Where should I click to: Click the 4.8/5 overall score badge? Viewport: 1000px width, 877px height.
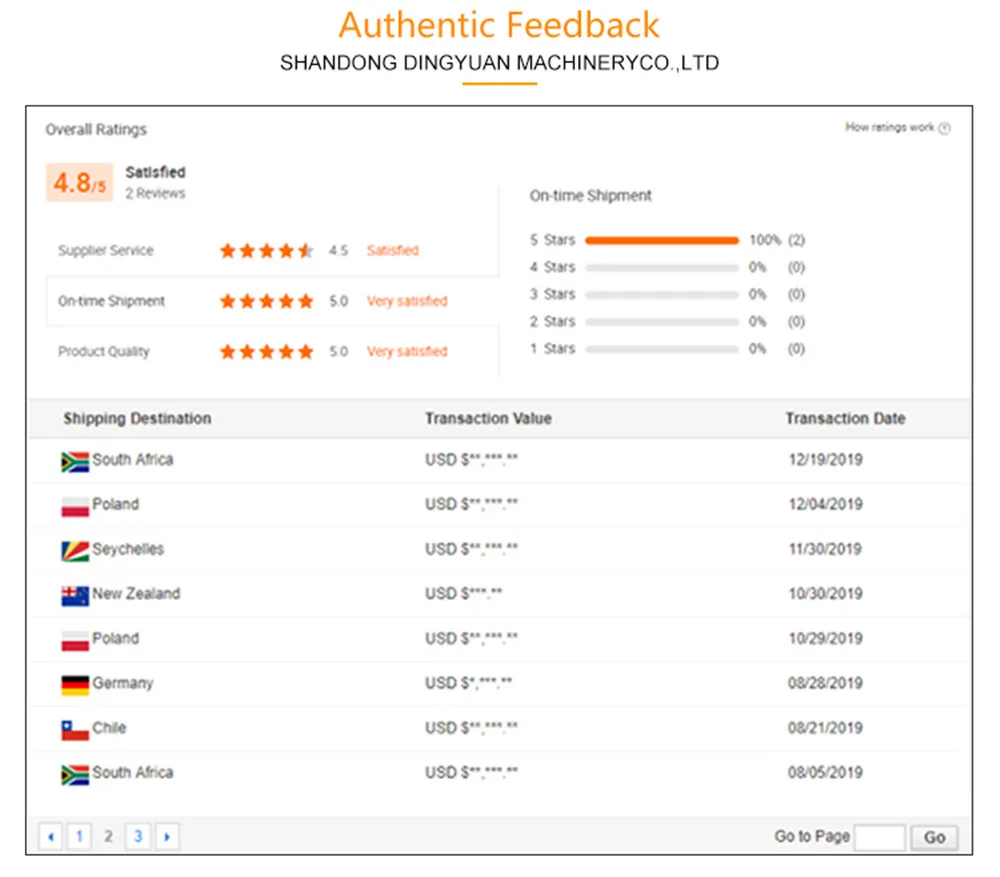point(80,183)
